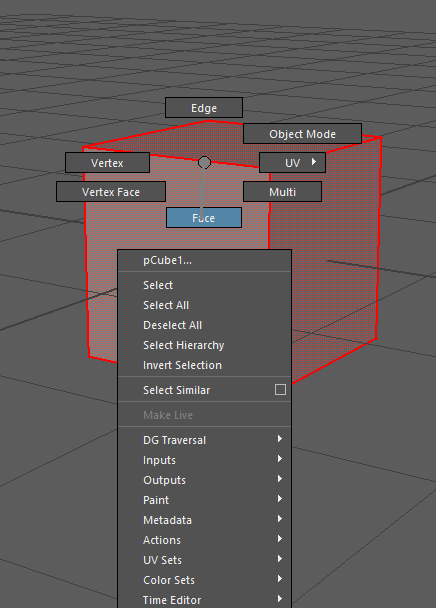Choose the Multi component mode

tap(282, 192)
